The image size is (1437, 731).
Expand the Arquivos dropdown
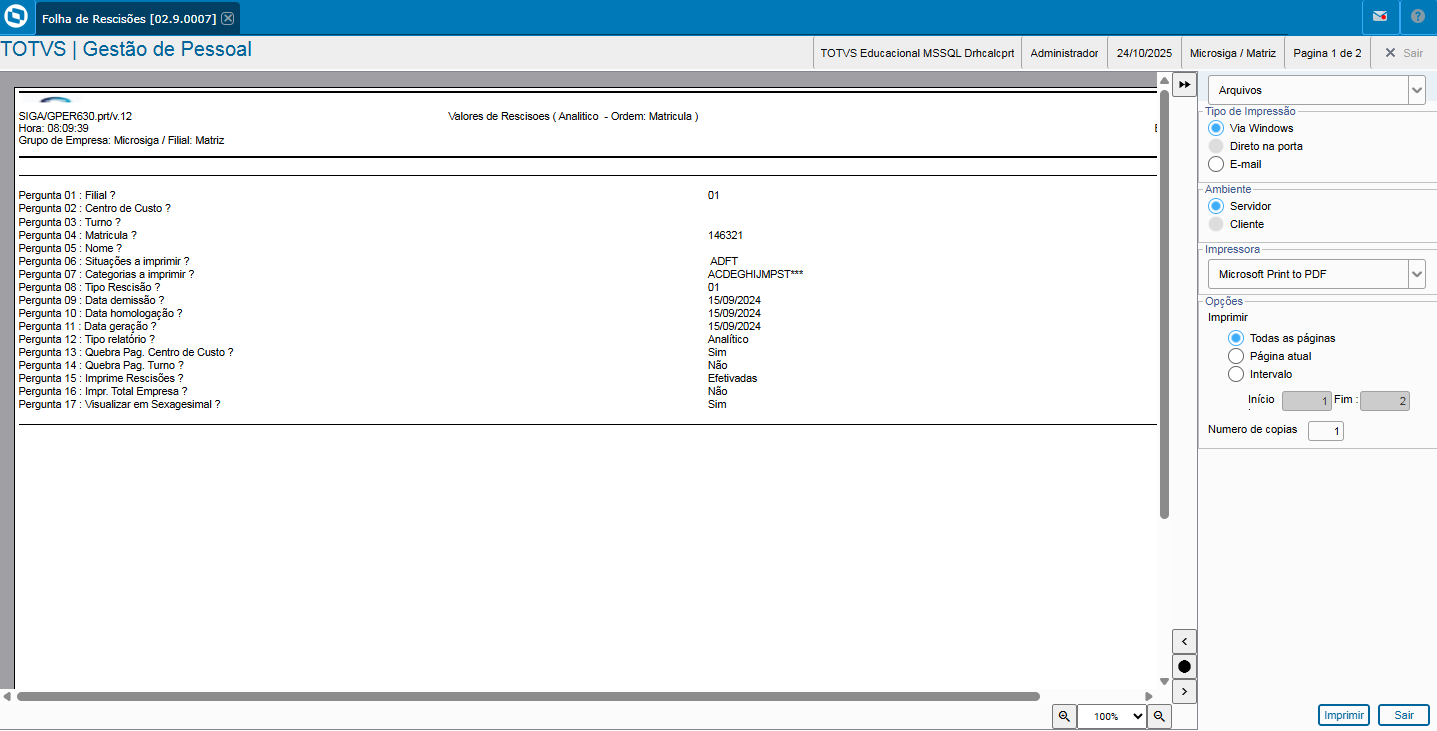pyautogui.click(x=1416, y=90)
